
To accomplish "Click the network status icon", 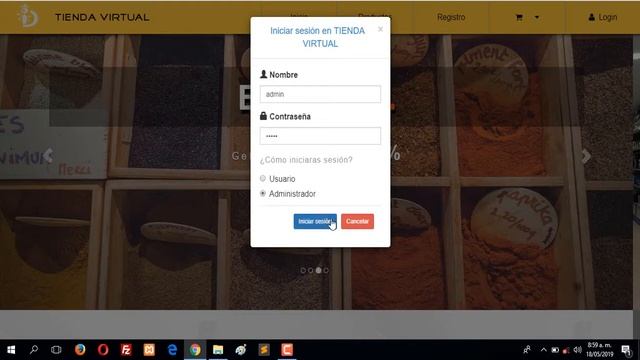I will coord(566,350).
